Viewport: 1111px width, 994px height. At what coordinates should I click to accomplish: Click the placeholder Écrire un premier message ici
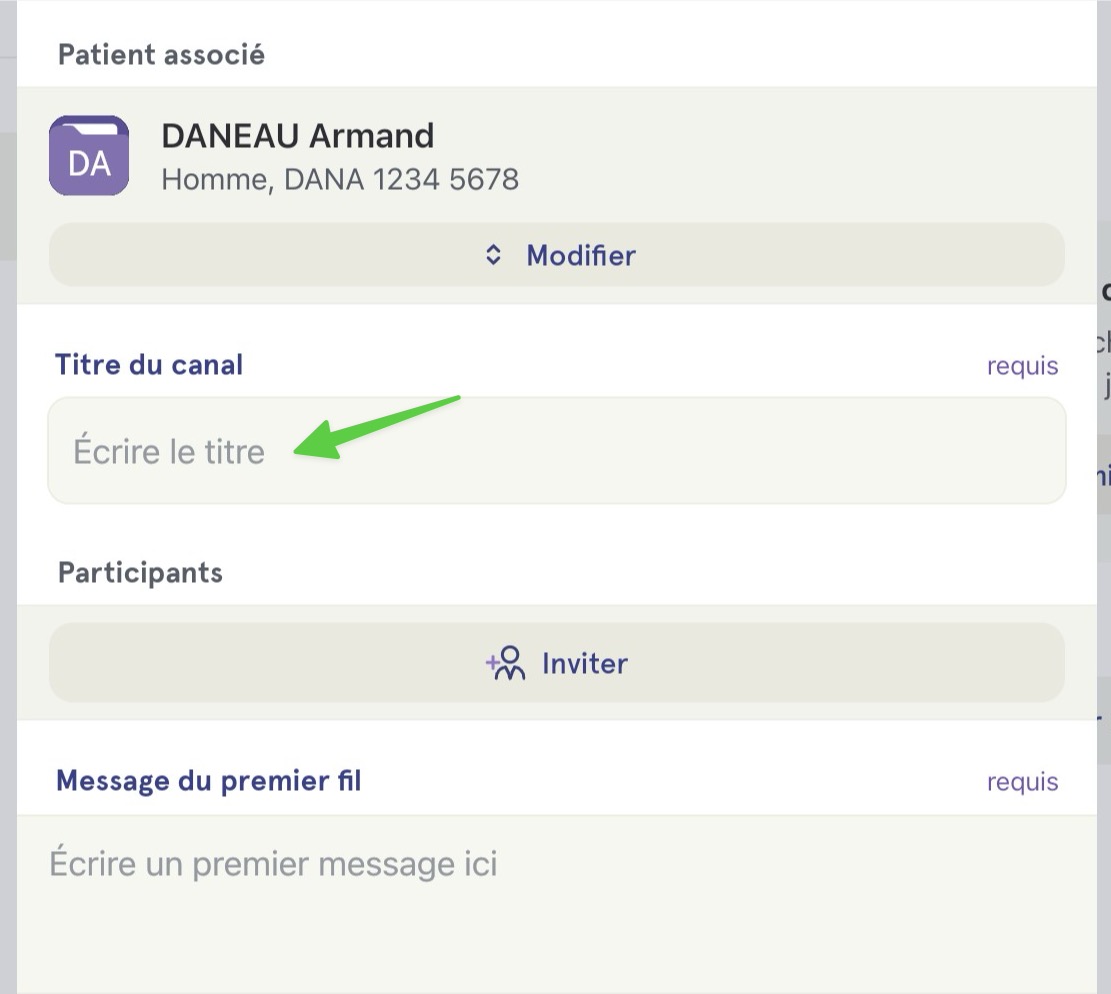click(x=273, y=864)
